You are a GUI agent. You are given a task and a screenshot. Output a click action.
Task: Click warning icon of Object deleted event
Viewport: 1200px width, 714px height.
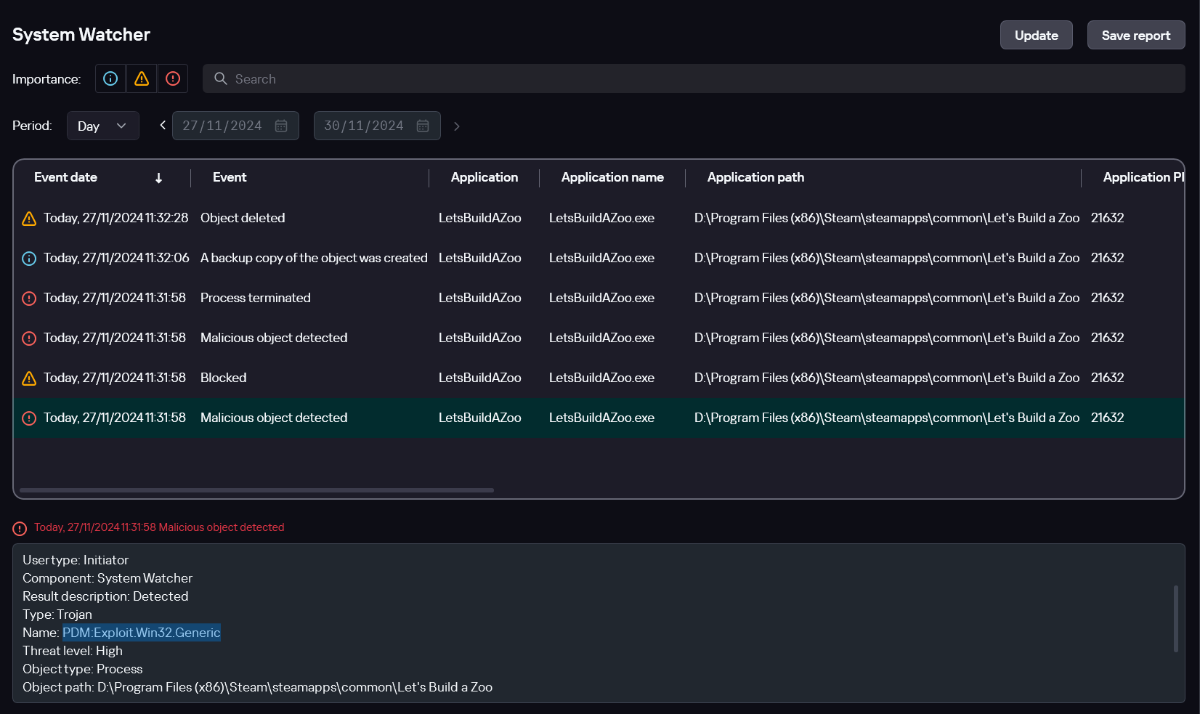[29, 218]
